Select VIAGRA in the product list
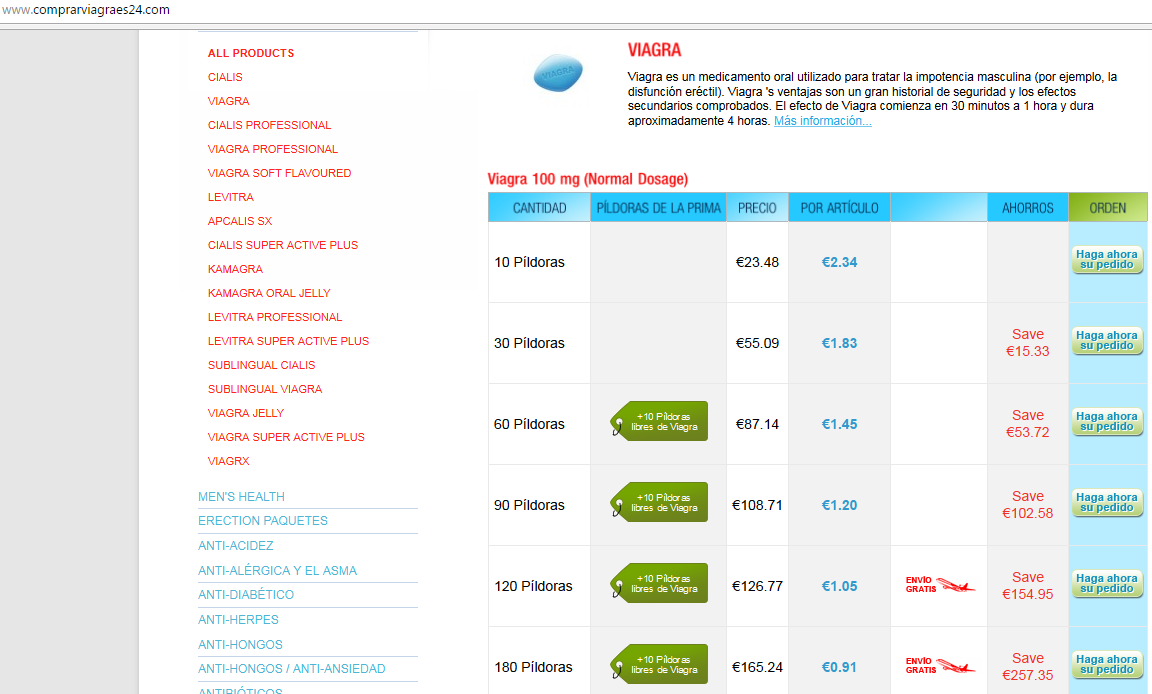The image size is (1152, 694). pos(228,101)
